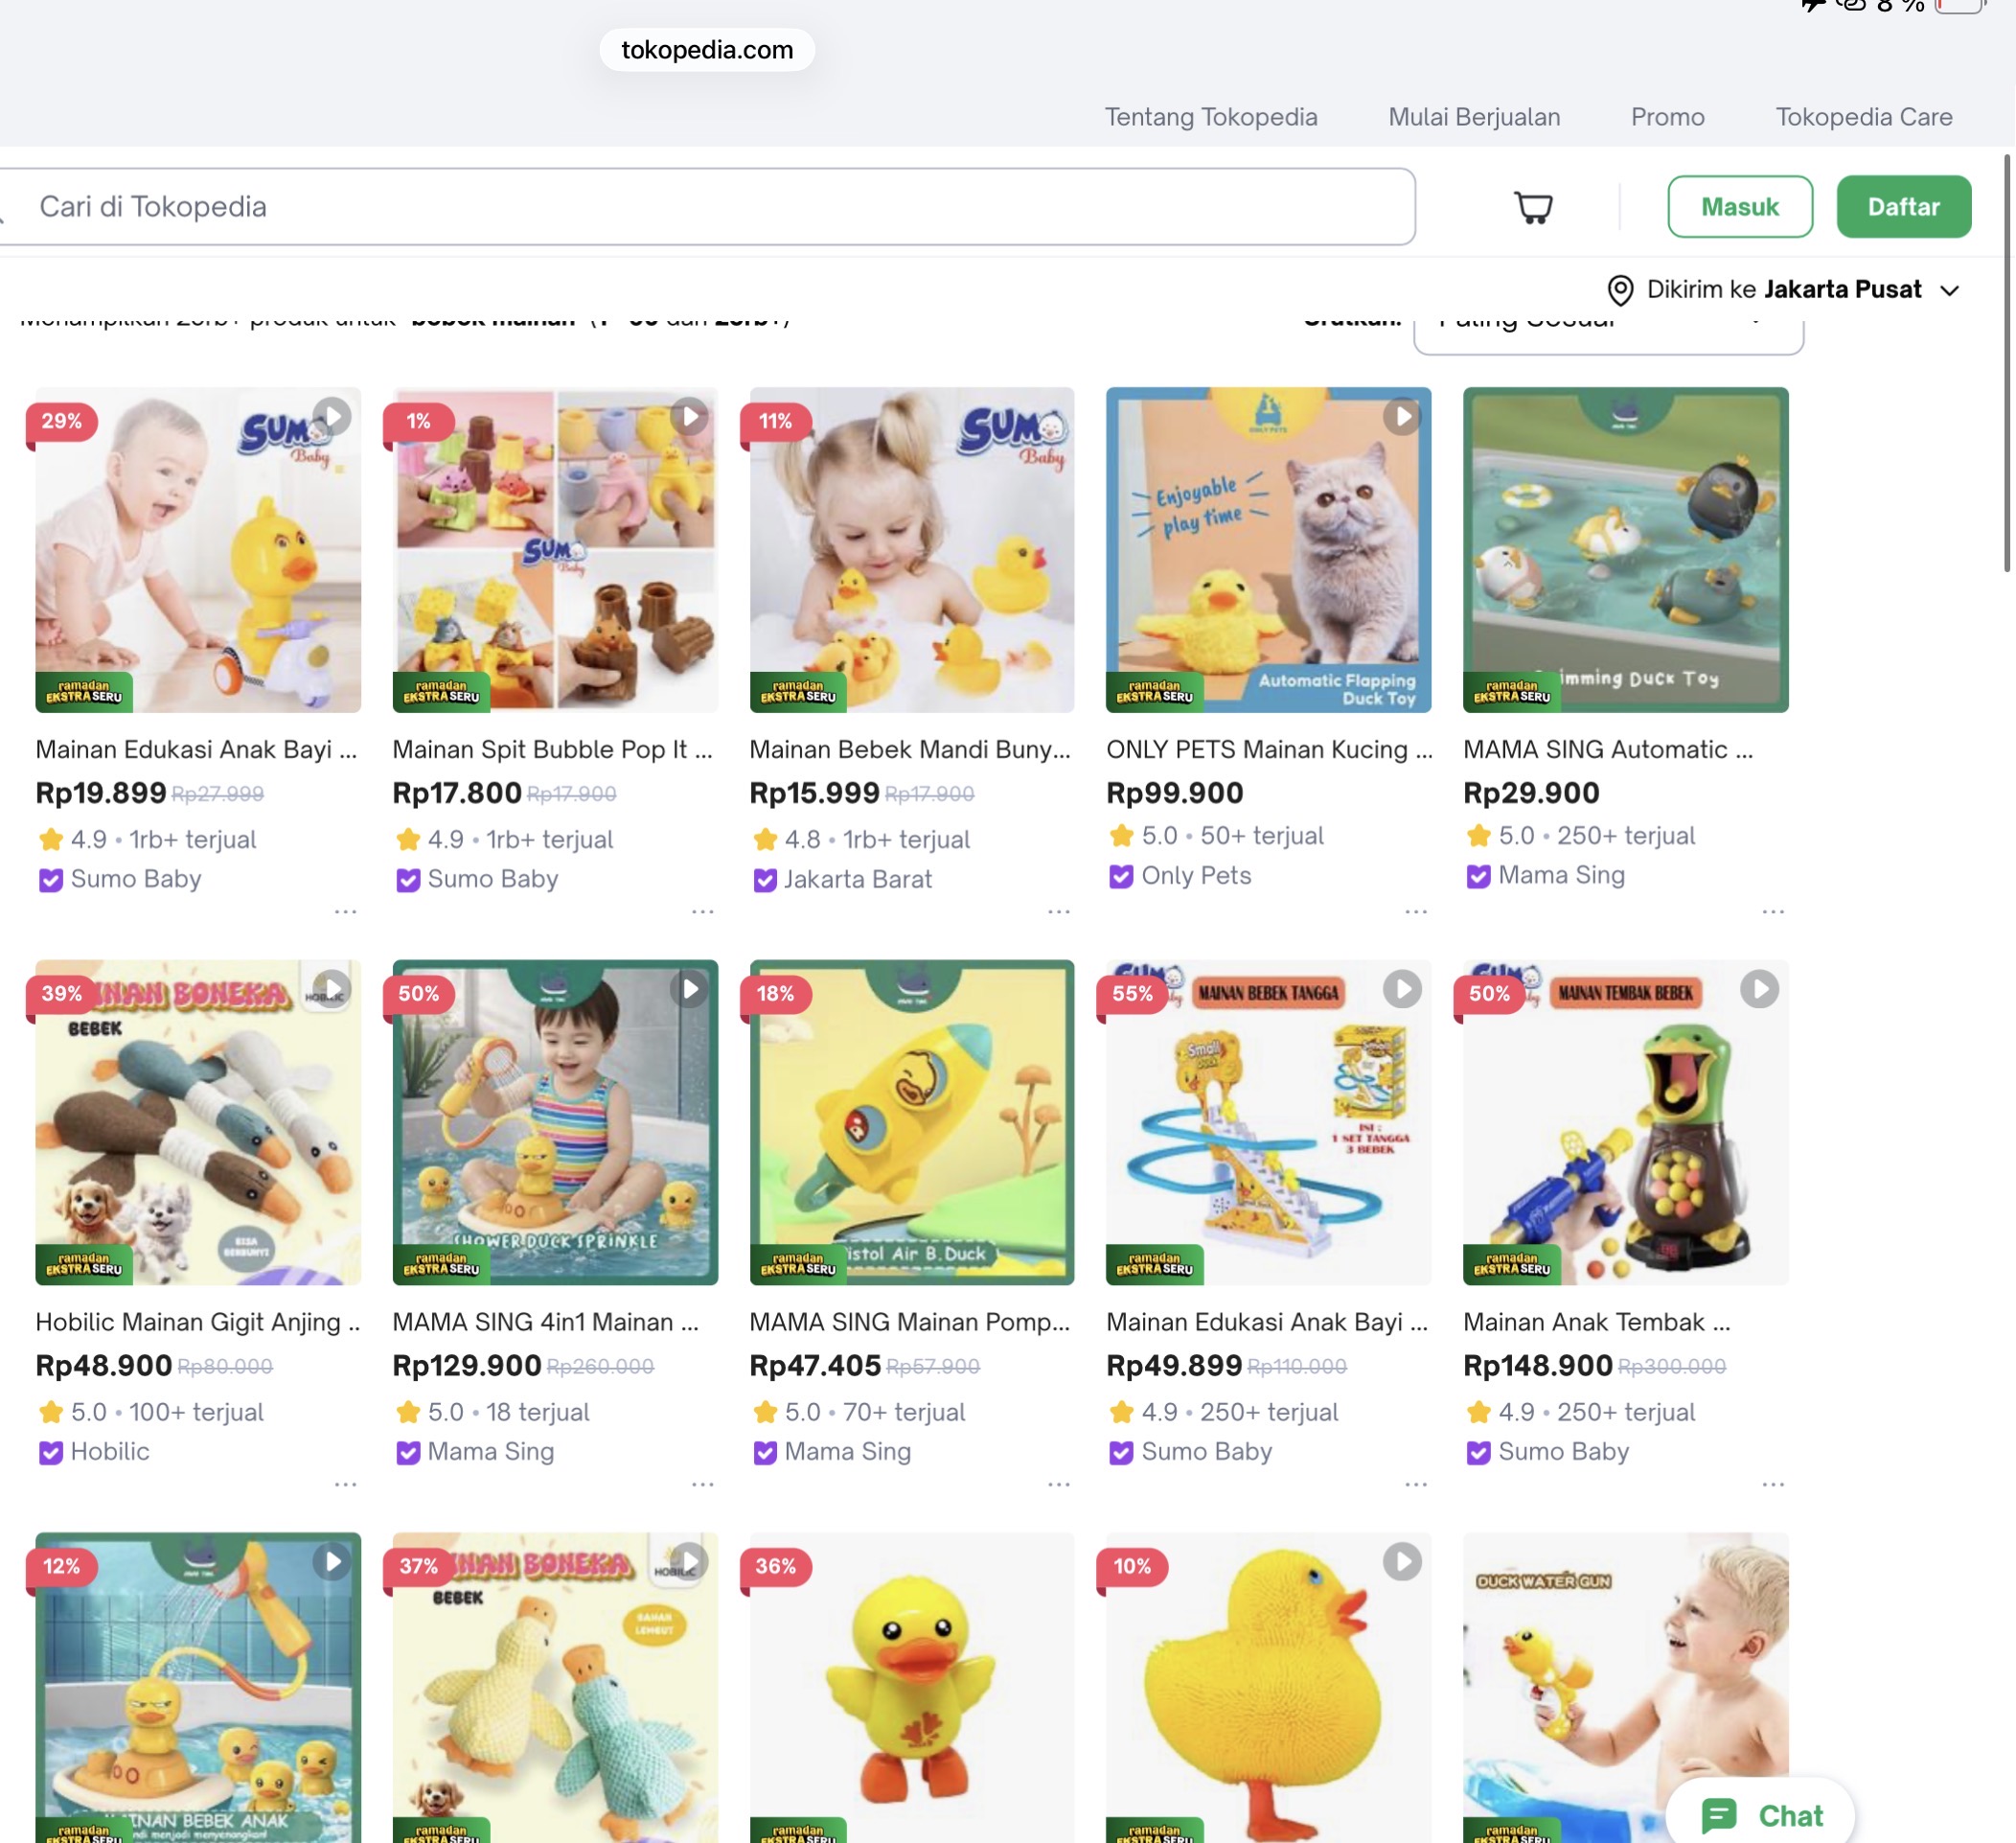Click the official store badge beside Hobilic
The image size is (2016, 1843).
point(50,1452)
